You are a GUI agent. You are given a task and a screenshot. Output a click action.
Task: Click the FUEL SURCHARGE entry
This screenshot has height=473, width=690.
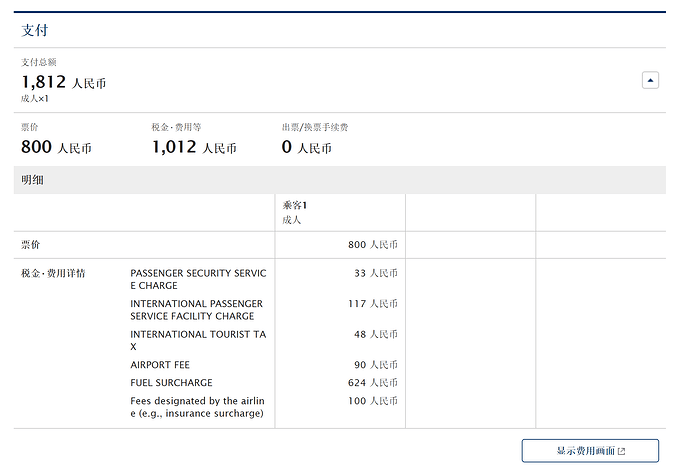tap(171, 383)
